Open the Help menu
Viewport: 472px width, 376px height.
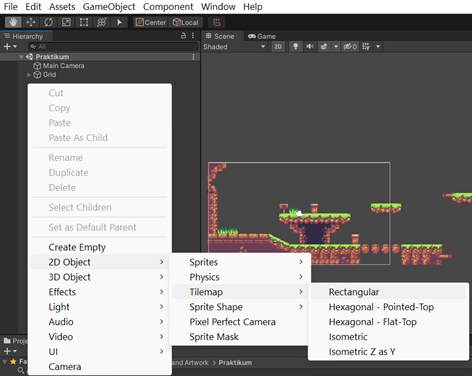[x=253, y=7]
